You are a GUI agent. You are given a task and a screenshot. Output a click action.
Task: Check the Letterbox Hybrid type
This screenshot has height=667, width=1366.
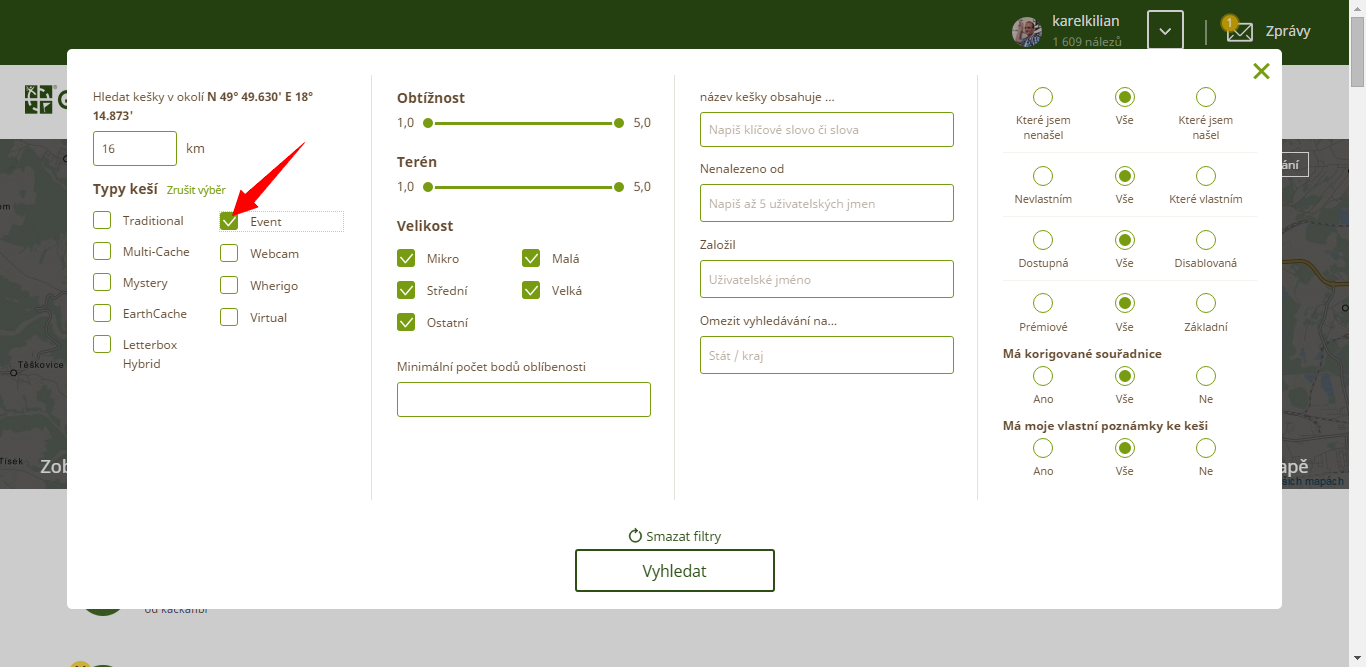pos(102,344)
